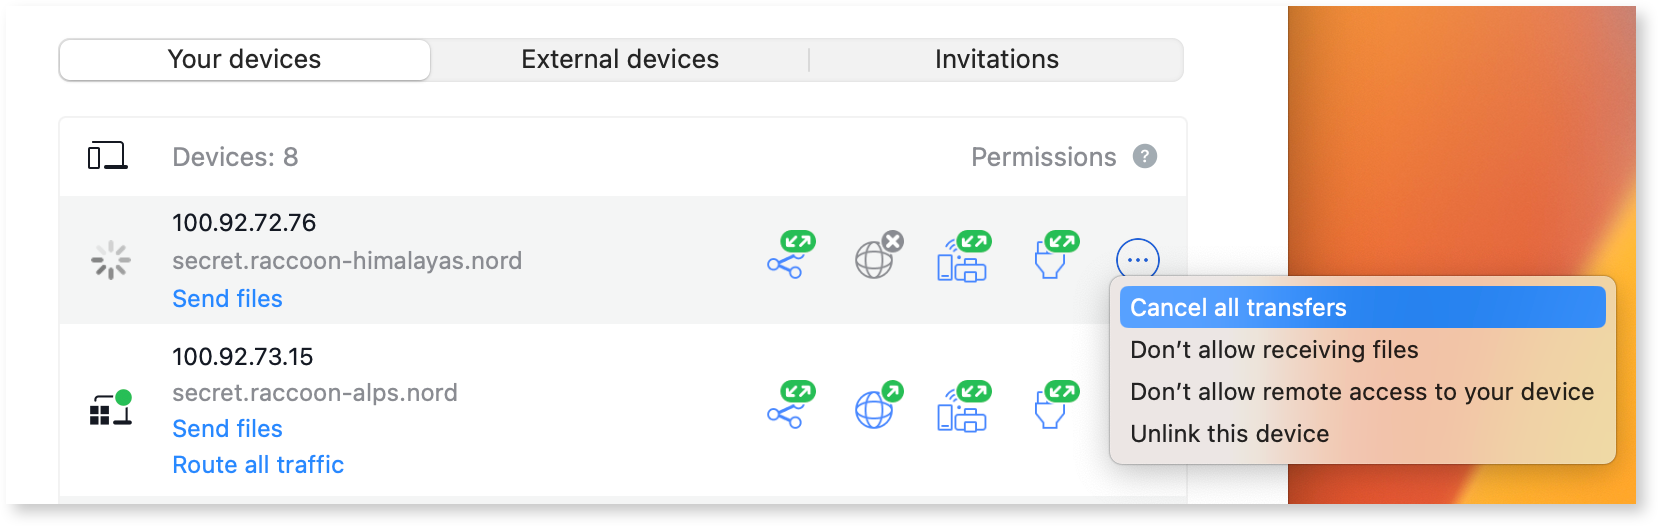The image size is (1658, 526).
Task: Toggle local network access icon for secret.raccoon-himalayas.nord
Action: [x=963, y=257]
